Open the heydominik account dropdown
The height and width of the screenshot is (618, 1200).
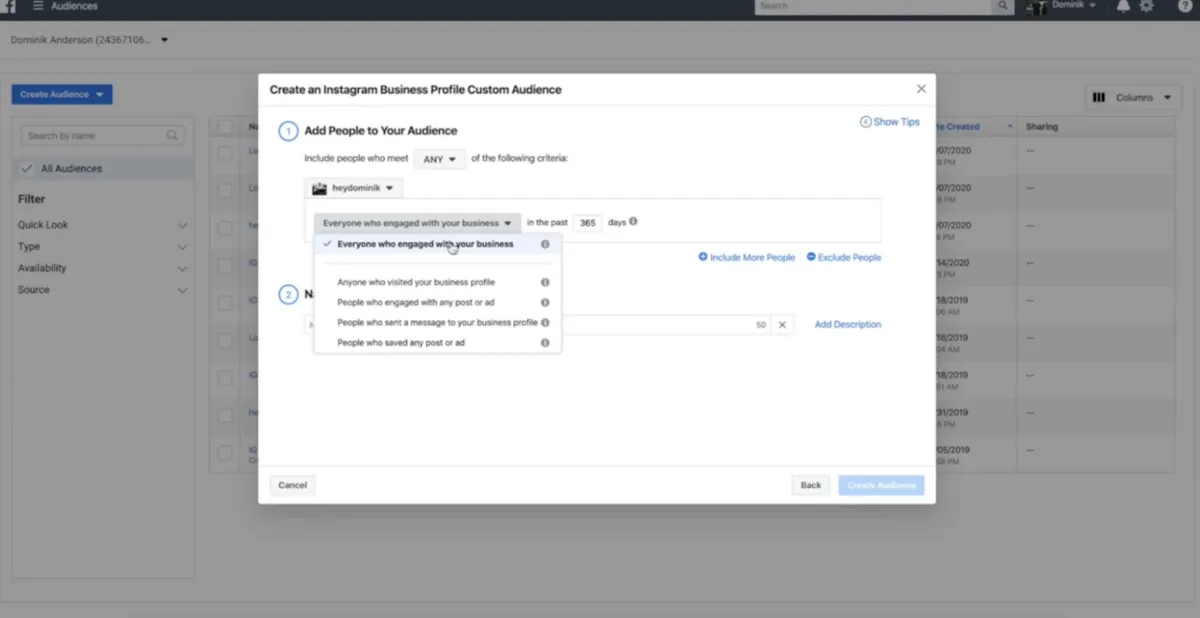[353, 187]
